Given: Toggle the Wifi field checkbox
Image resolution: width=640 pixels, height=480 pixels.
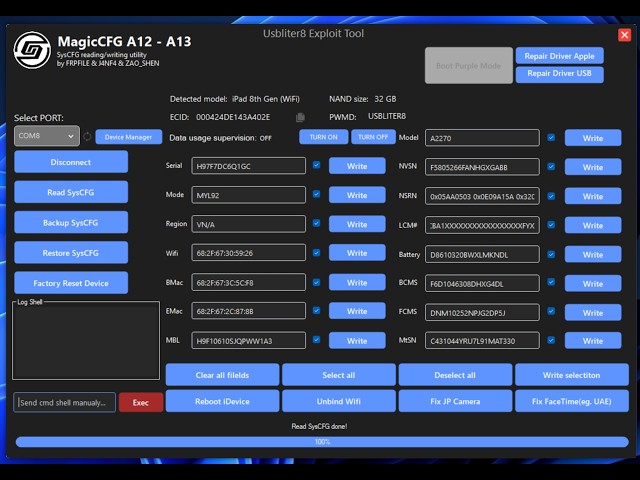Looking at the screenshot, I should [x=316, y=253].
